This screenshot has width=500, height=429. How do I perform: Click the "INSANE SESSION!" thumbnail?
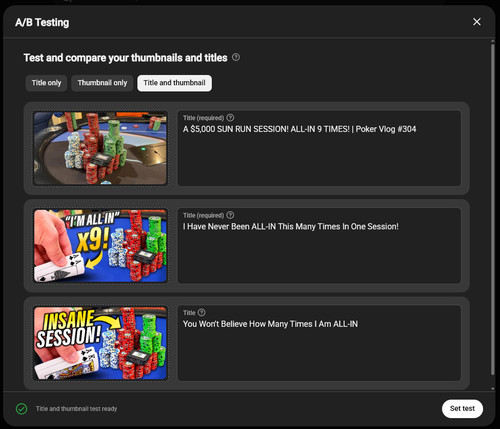click(x=100, y=343)
